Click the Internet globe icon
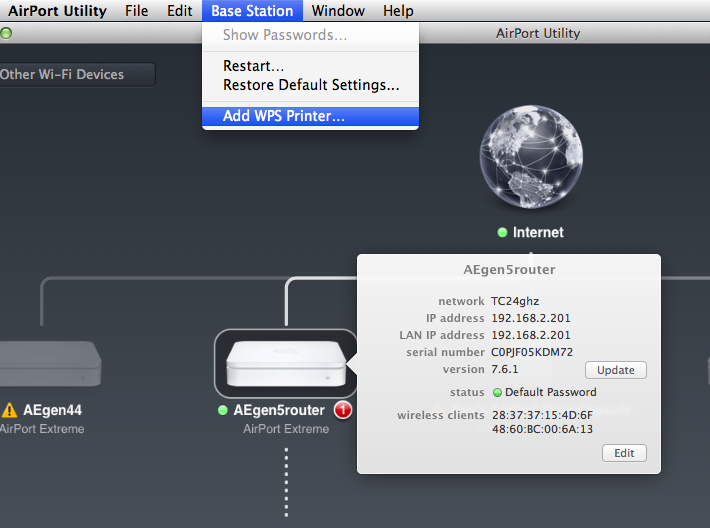The image size is (710, 528). pyautogui.click(x=531, y=157)
